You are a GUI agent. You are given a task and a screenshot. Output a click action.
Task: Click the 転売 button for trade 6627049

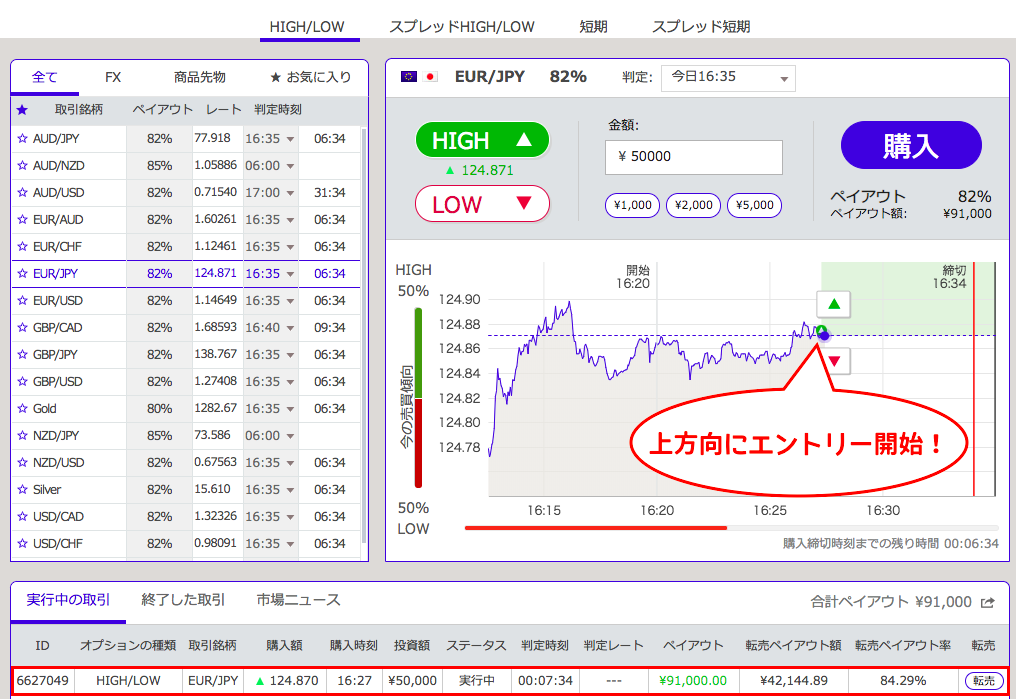[984, 681]
